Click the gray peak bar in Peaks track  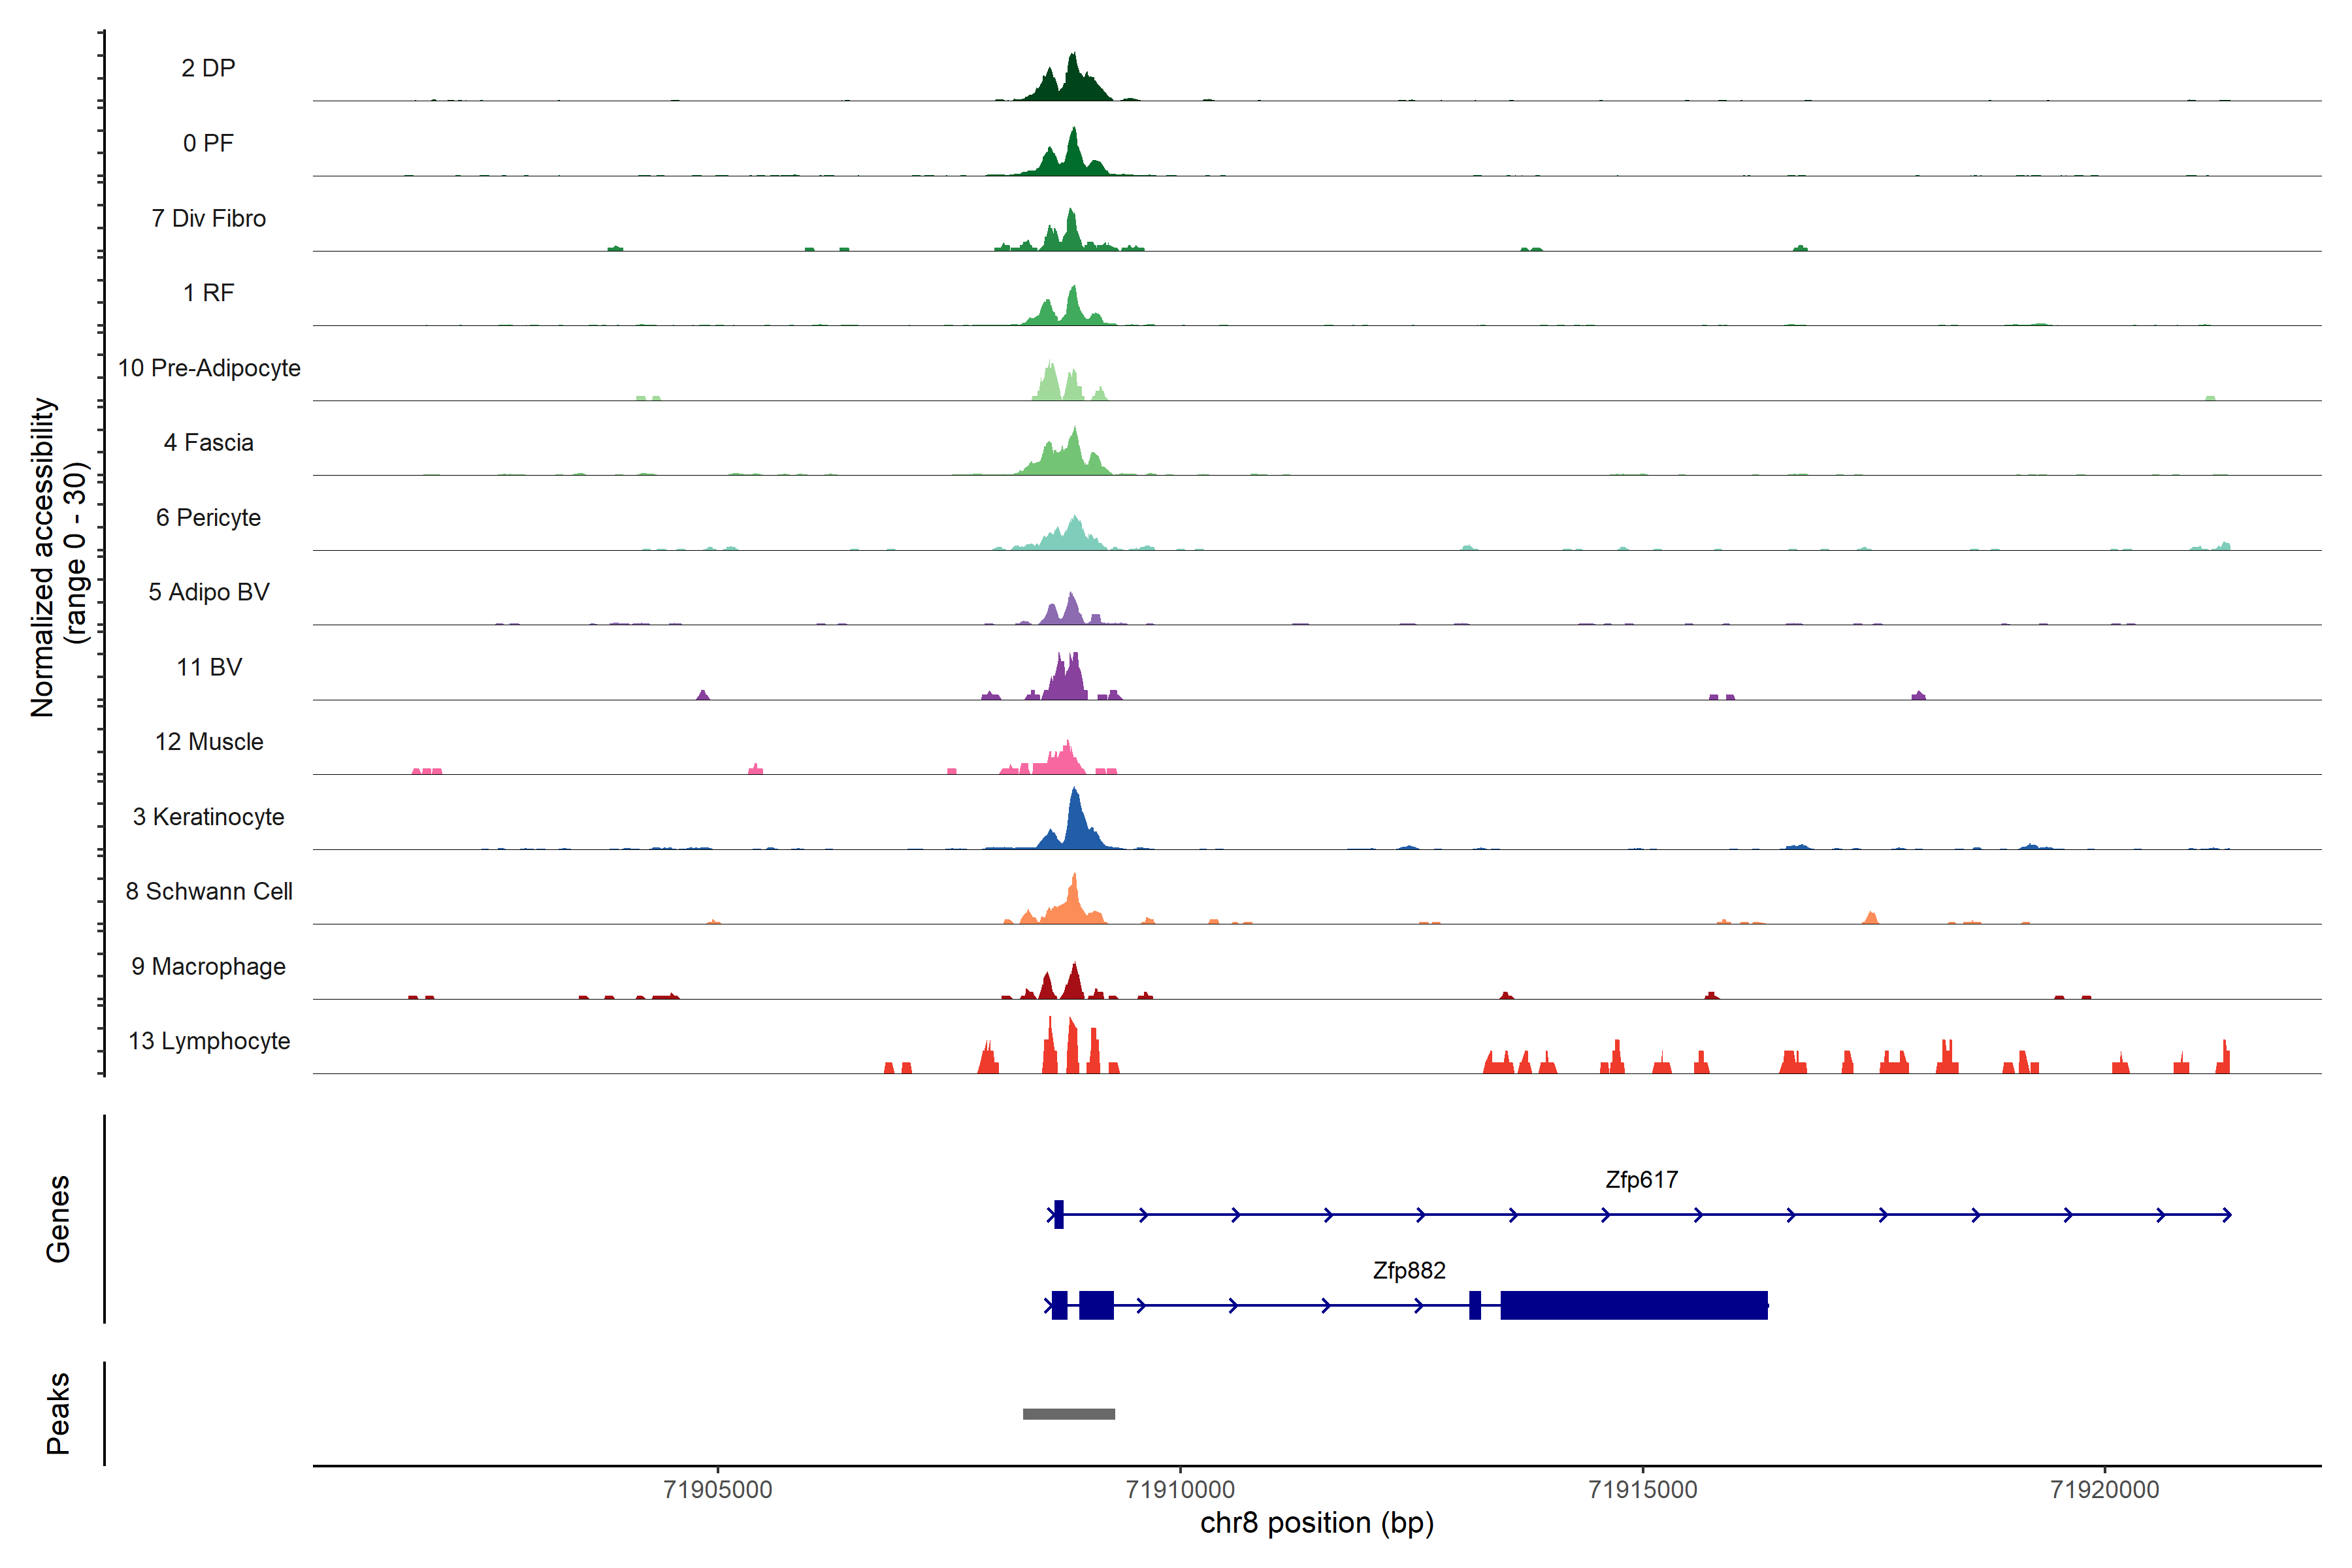[x=1068, y=1414]
